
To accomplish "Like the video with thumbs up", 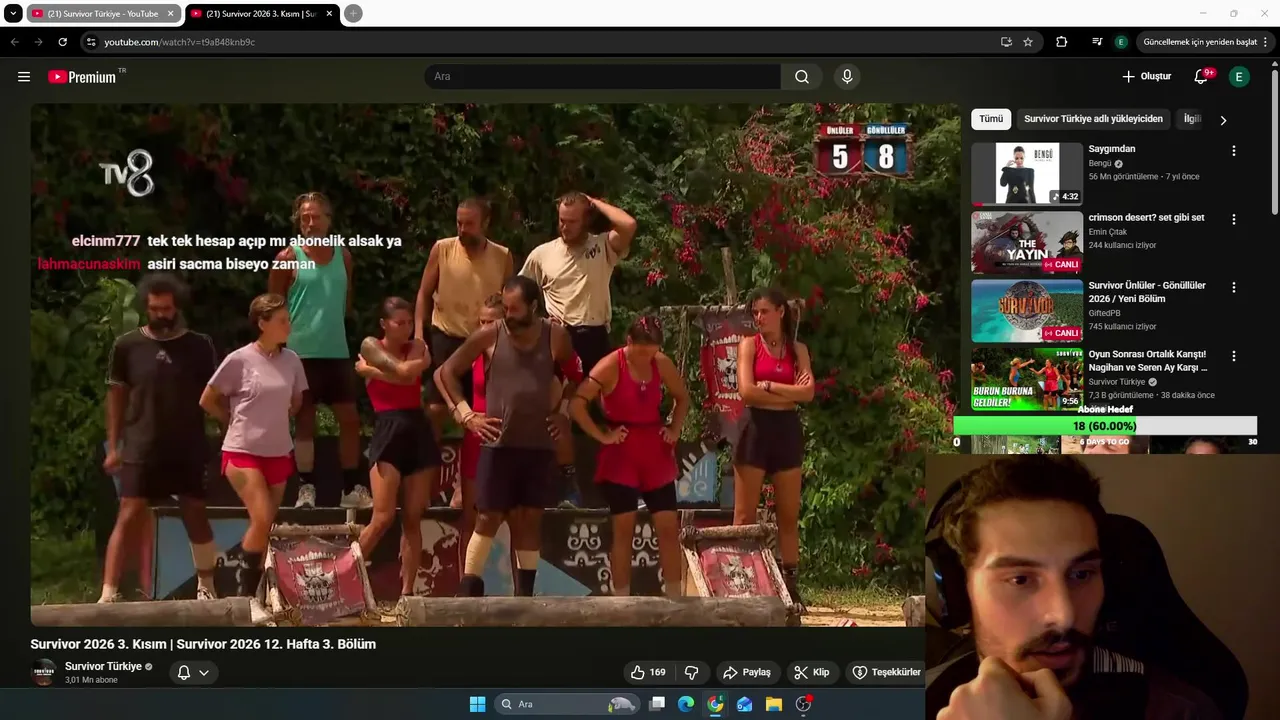I will [x=647, y=672].
